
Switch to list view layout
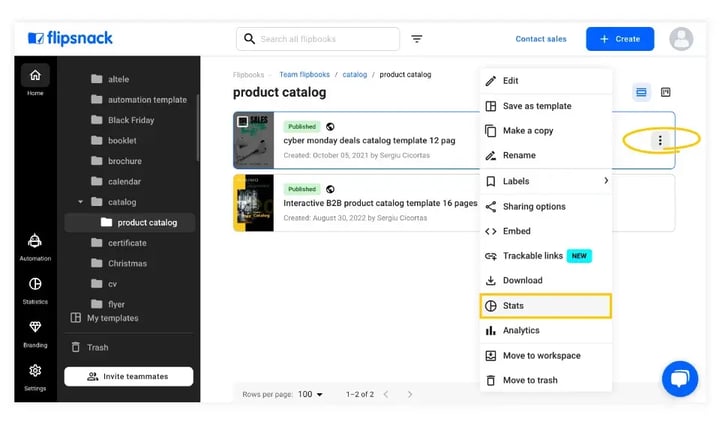[641, 92]
